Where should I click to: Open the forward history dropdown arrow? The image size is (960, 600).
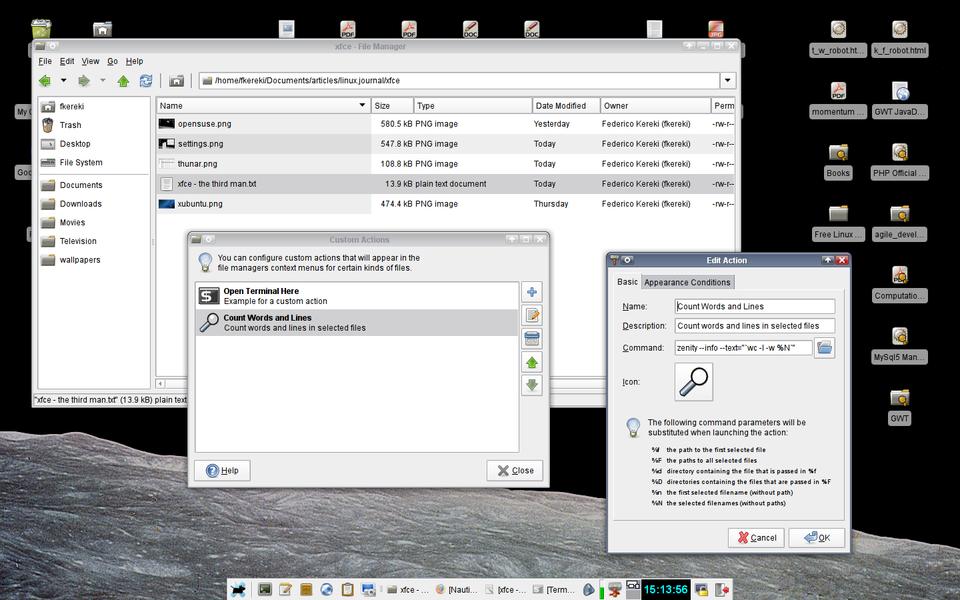tap(102, 81)
